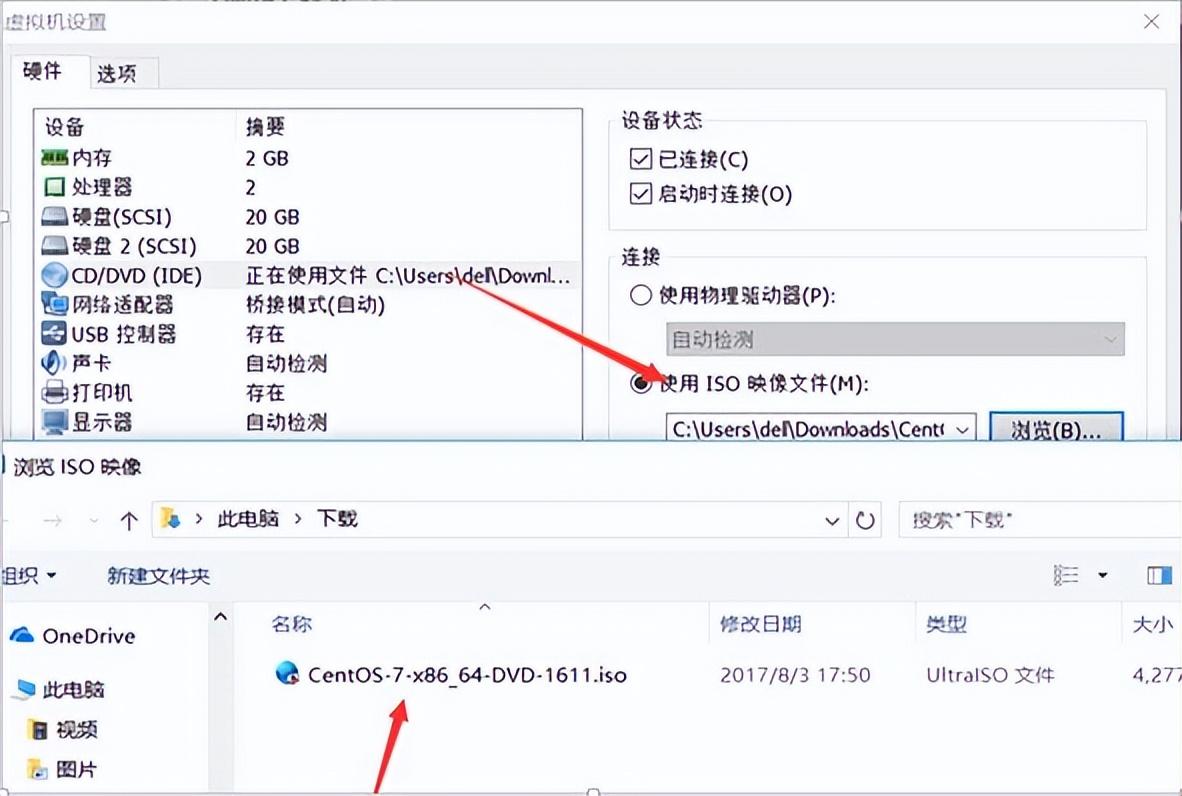Select the memory (内存) device icon
1182x796 pixels.
54,158
